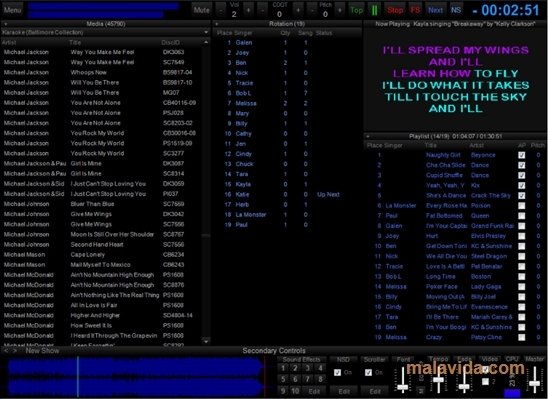Decrease CDGT value with its minus button
The width and height of the screenshot is (548, 399).
click(x=263, y=10)
